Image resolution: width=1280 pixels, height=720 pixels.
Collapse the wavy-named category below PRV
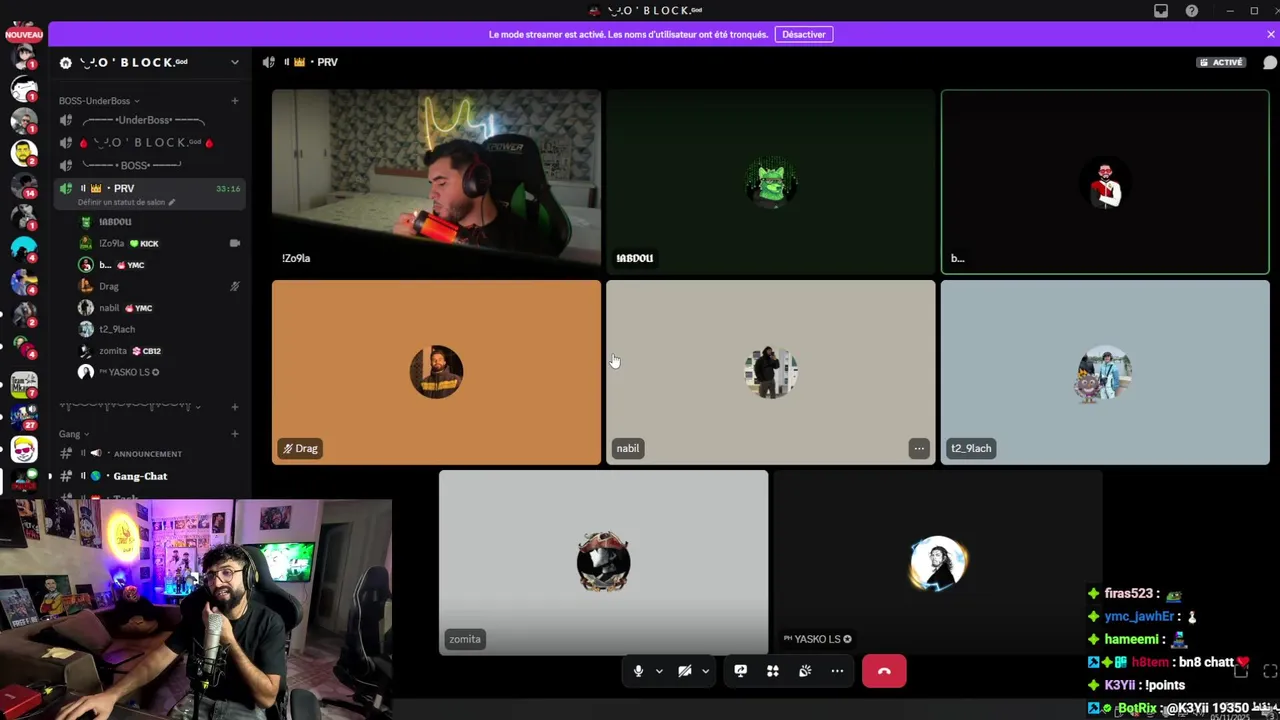(129, 407)
